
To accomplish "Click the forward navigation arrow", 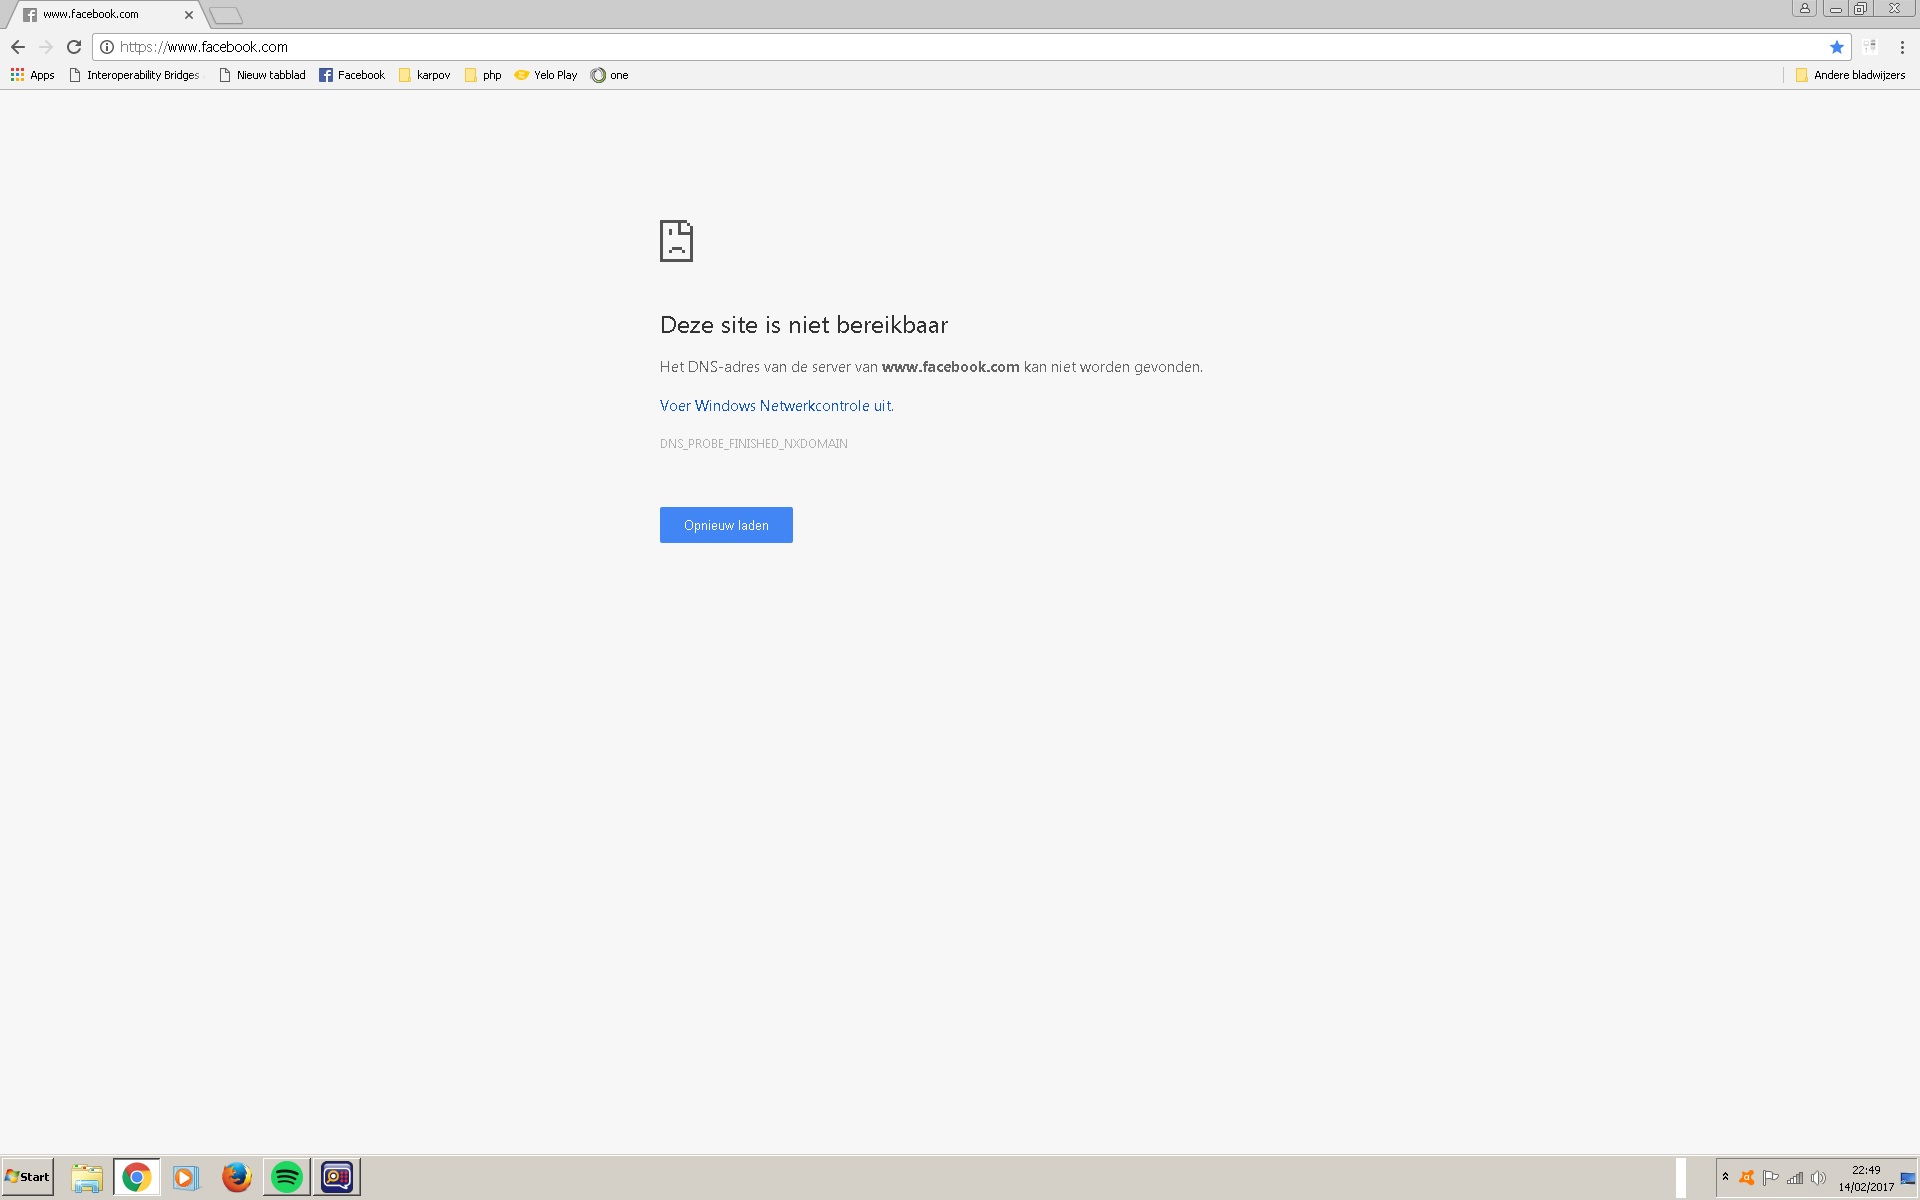I will (46, 47).
